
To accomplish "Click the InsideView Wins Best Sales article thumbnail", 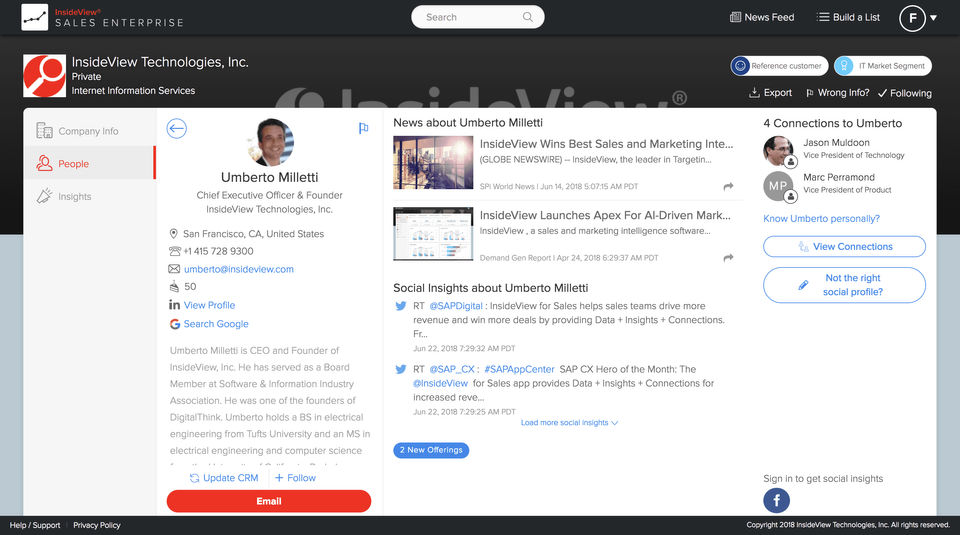I will tap(432, 162).
